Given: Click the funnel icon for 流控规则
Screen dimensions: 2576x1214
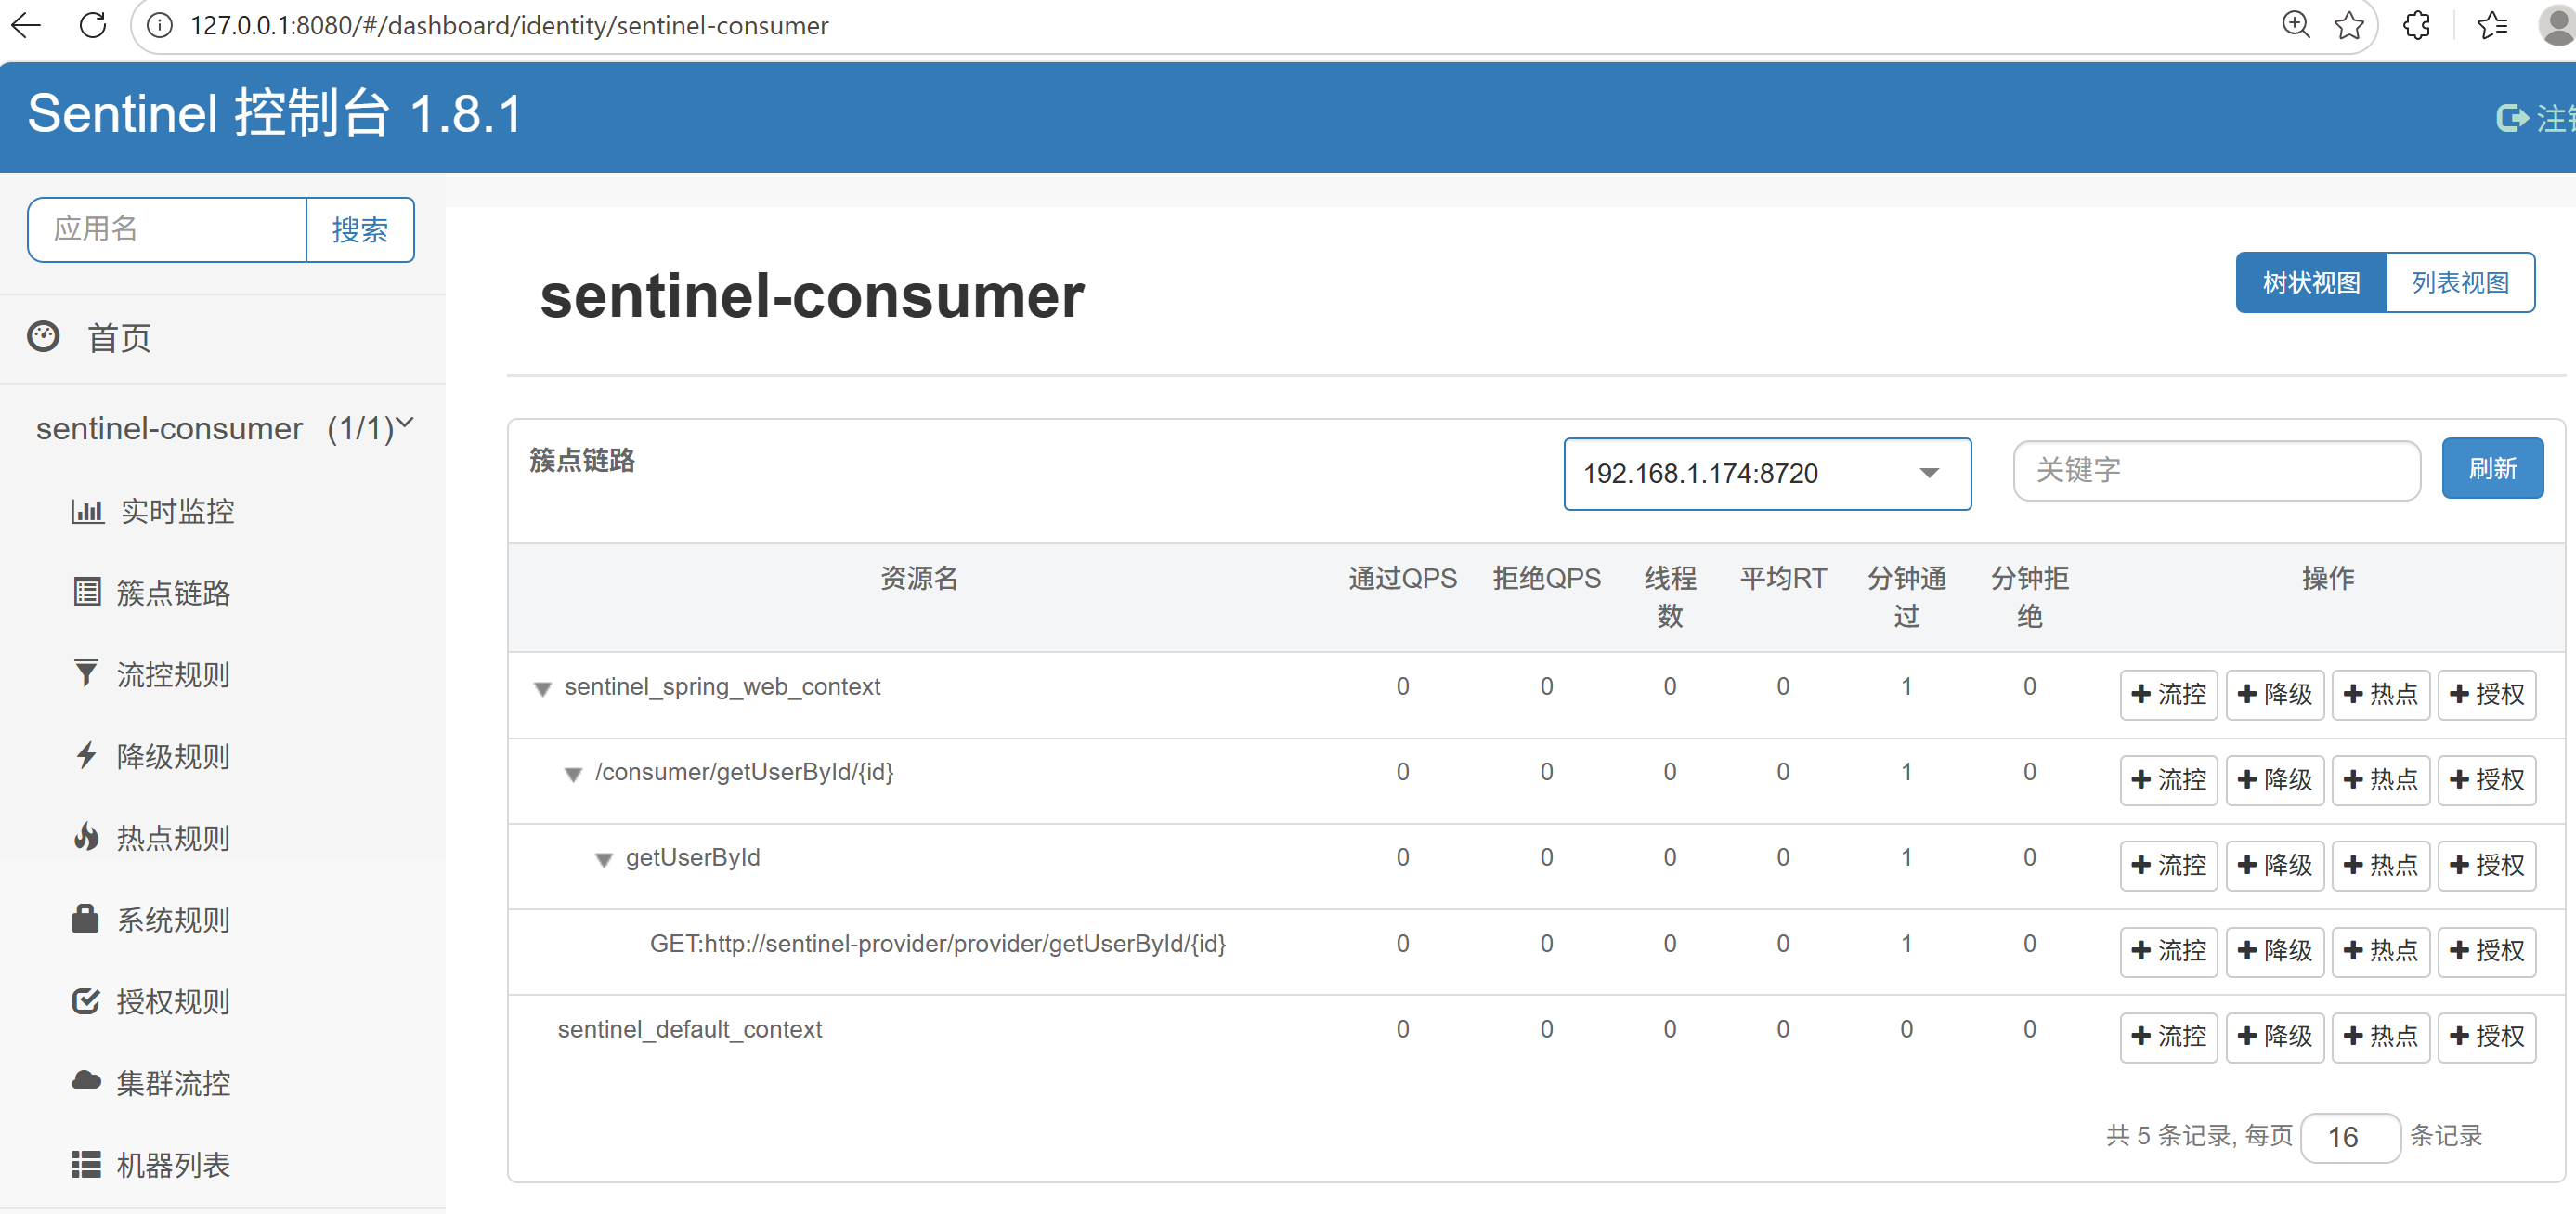Looking at the screenshot, I should point(87,673).
